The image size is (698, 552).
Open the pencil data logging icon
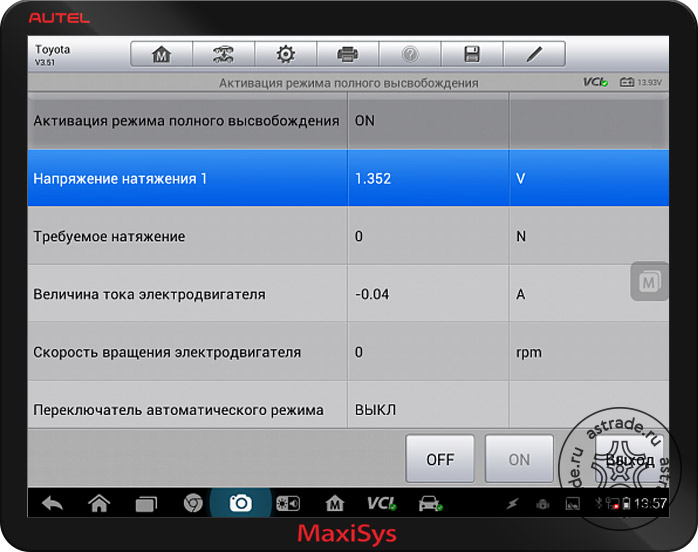pos(534,54)
